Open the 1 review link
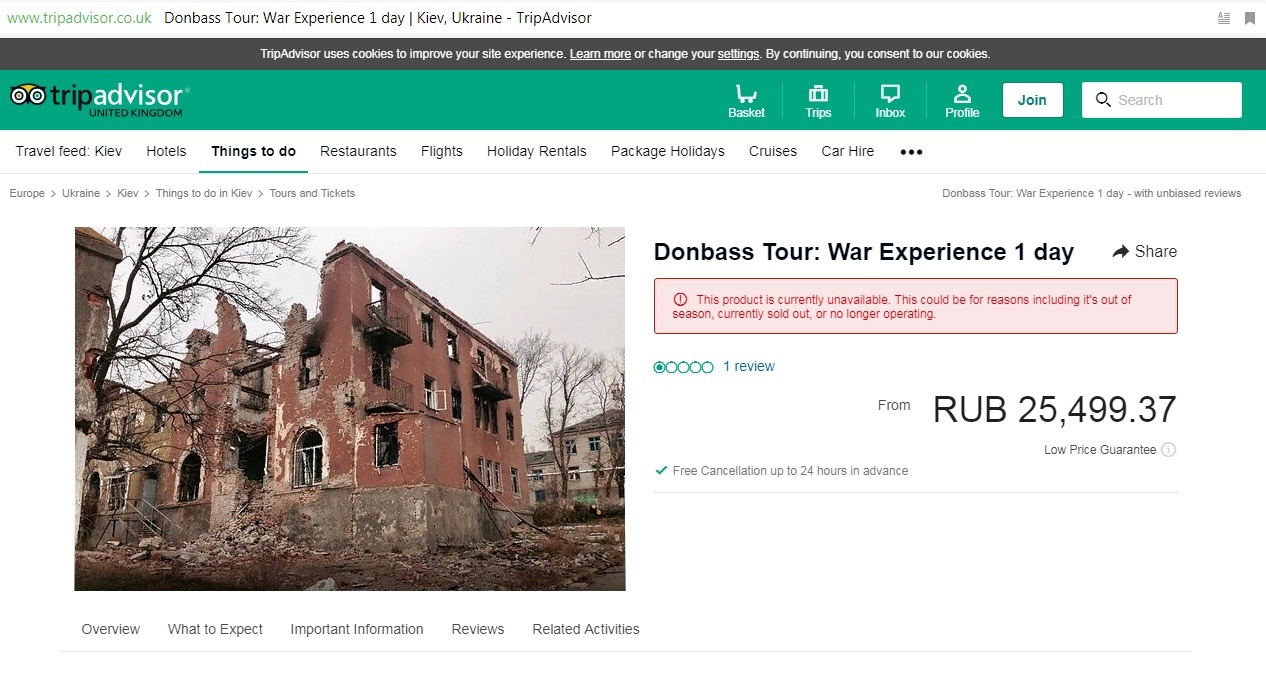Screen dimensions: 1266x679 click(x=749, y=367)
